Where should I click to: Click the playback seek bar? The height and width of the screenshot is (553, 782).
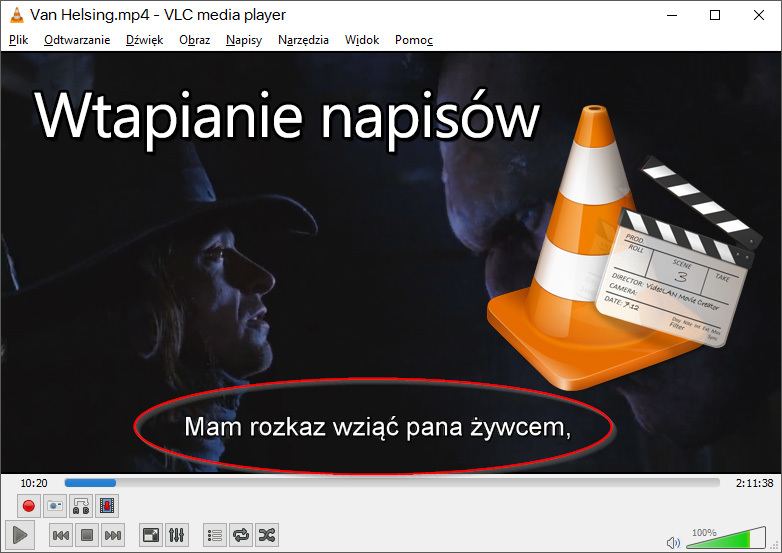392,483
